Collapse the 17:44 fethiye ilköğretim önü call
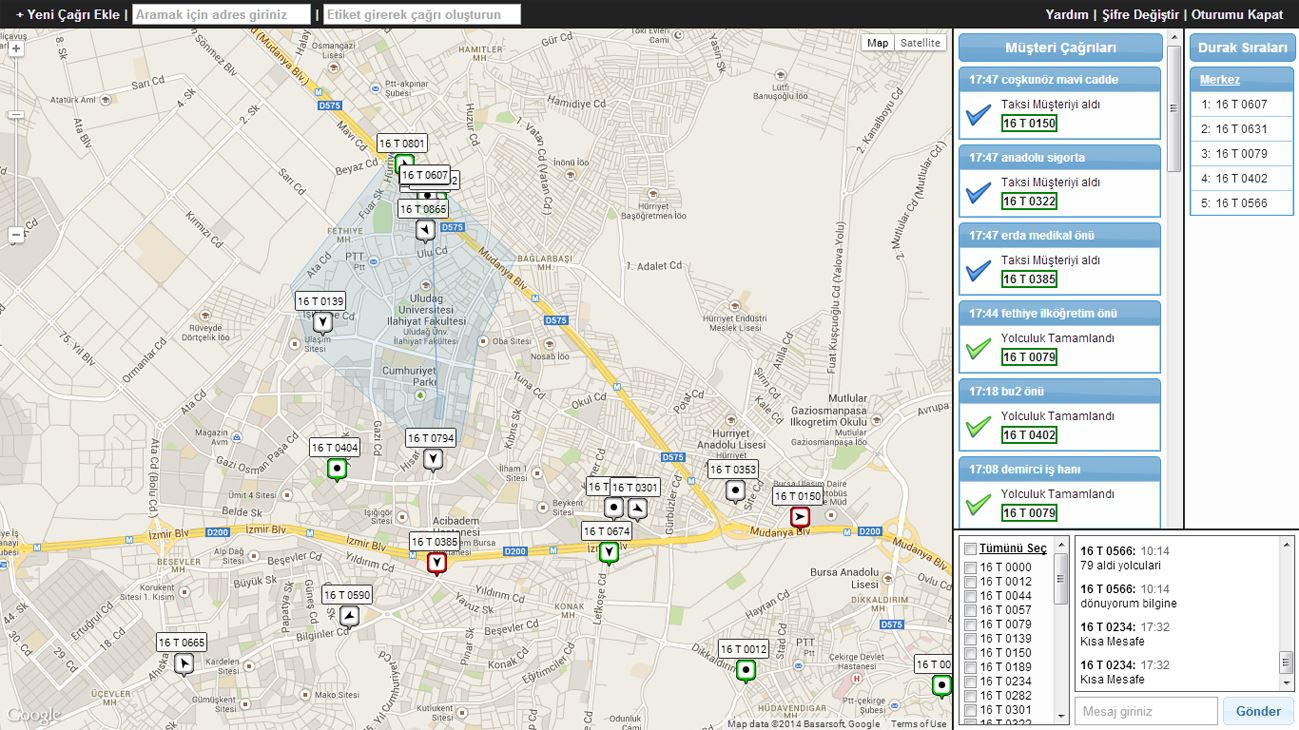The image size is (1299, 730). click(1059, 313)
